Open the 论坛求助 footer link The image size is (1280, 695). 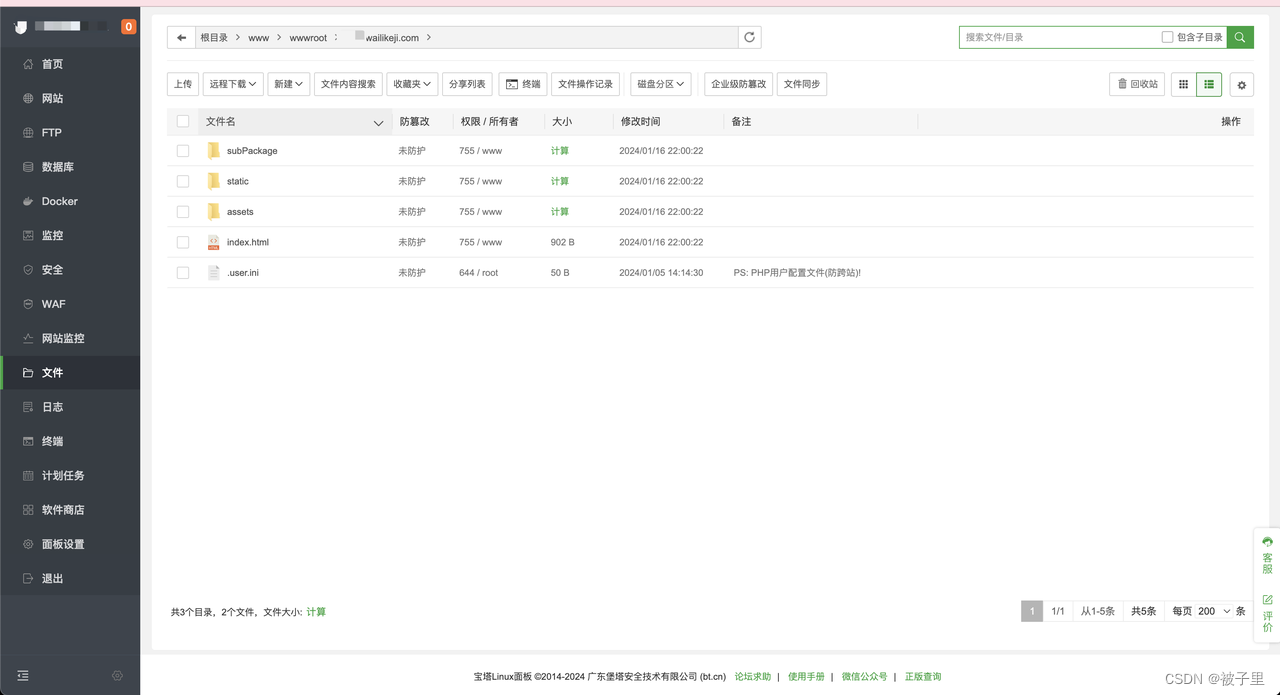coord(753,677)
